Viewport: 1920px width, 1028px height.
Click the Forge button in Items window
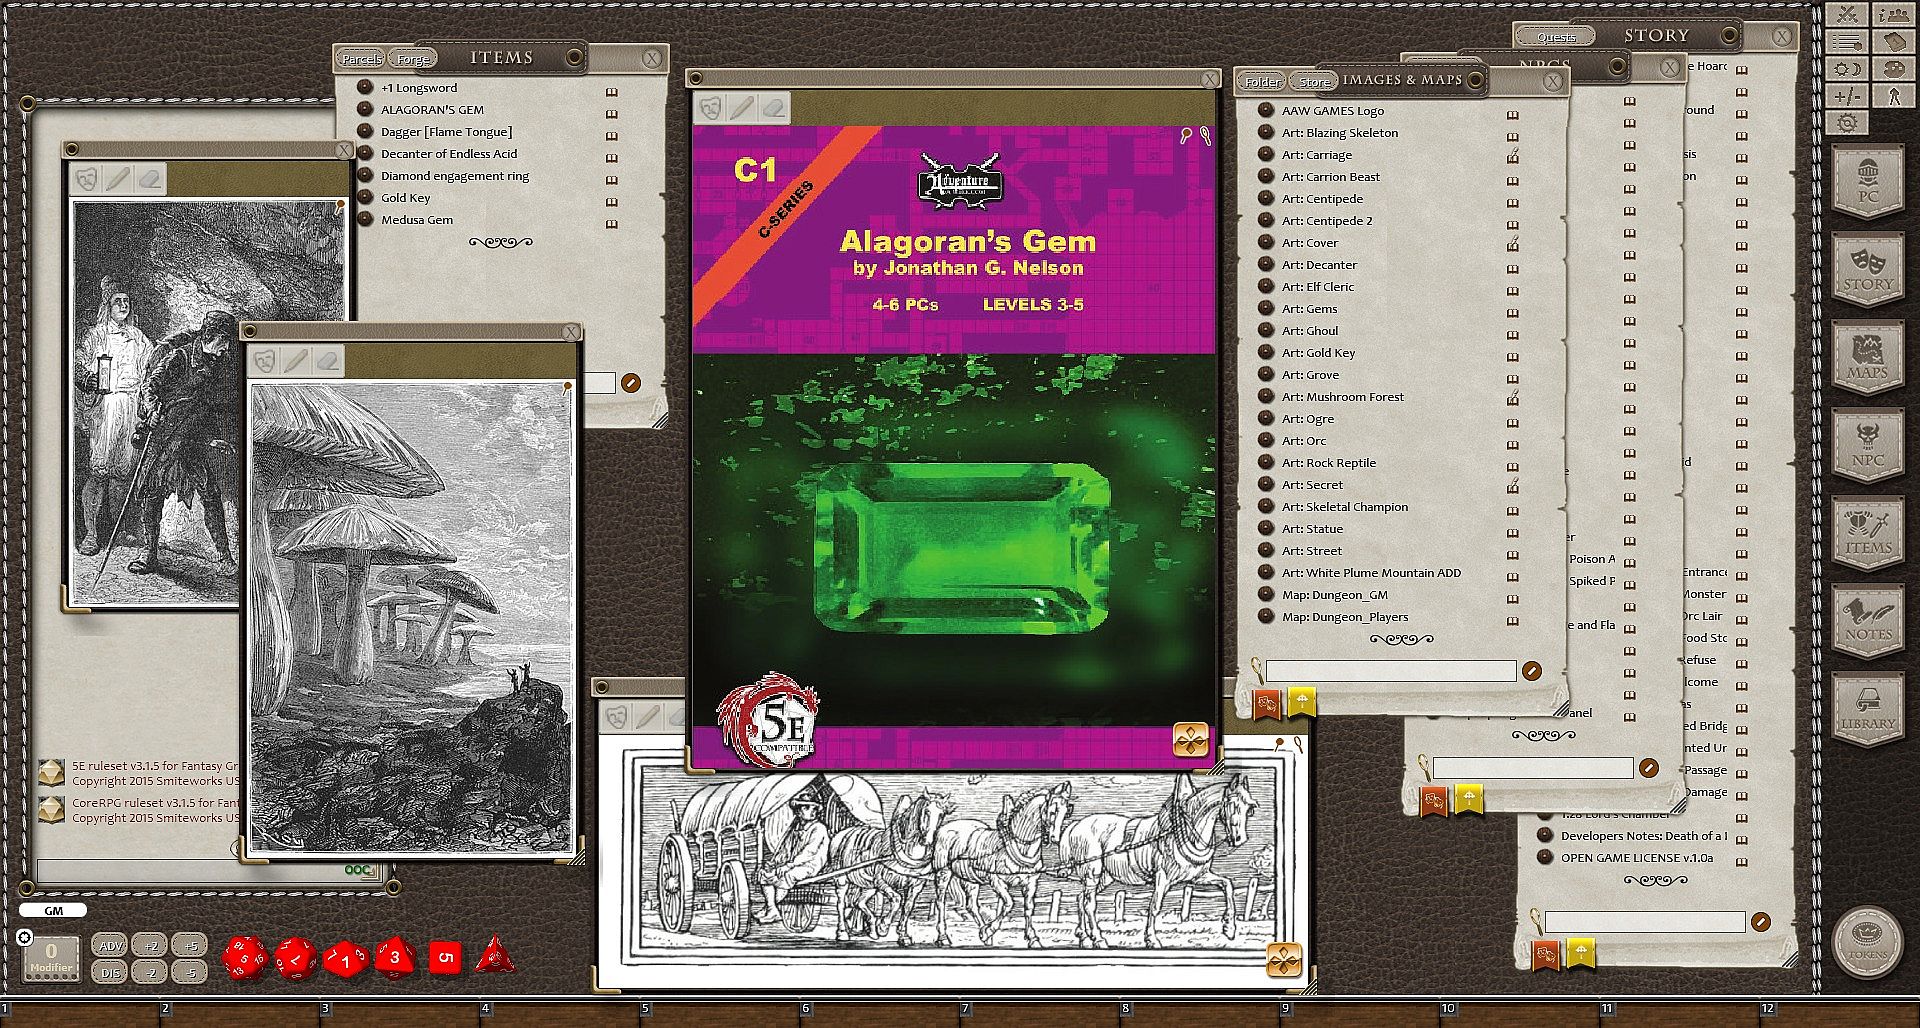(x=412, y=59)
